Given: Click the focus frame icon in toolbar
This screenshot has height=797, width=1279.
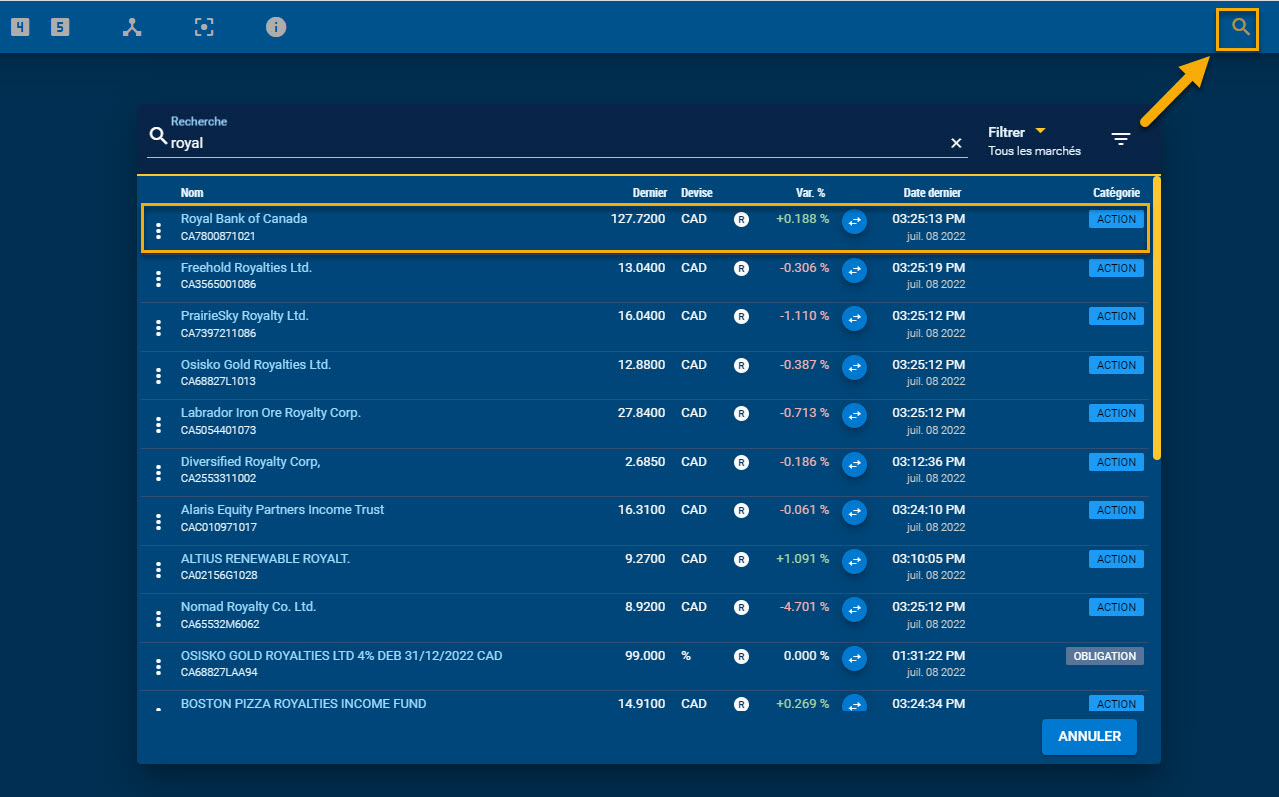Looking at the screenshot, I should [204, 28].
